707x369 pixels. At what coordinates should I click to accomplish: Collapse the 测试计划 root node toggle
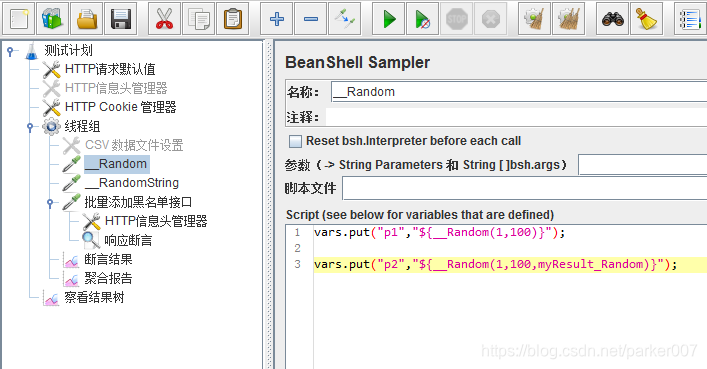[x=10, y=52]
